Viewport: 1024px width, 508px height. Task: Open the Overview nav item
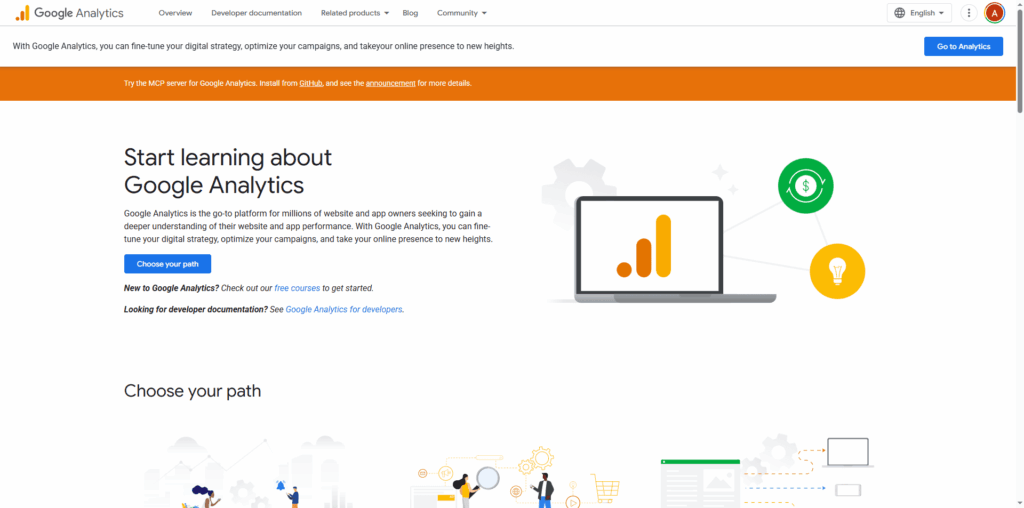175,13
